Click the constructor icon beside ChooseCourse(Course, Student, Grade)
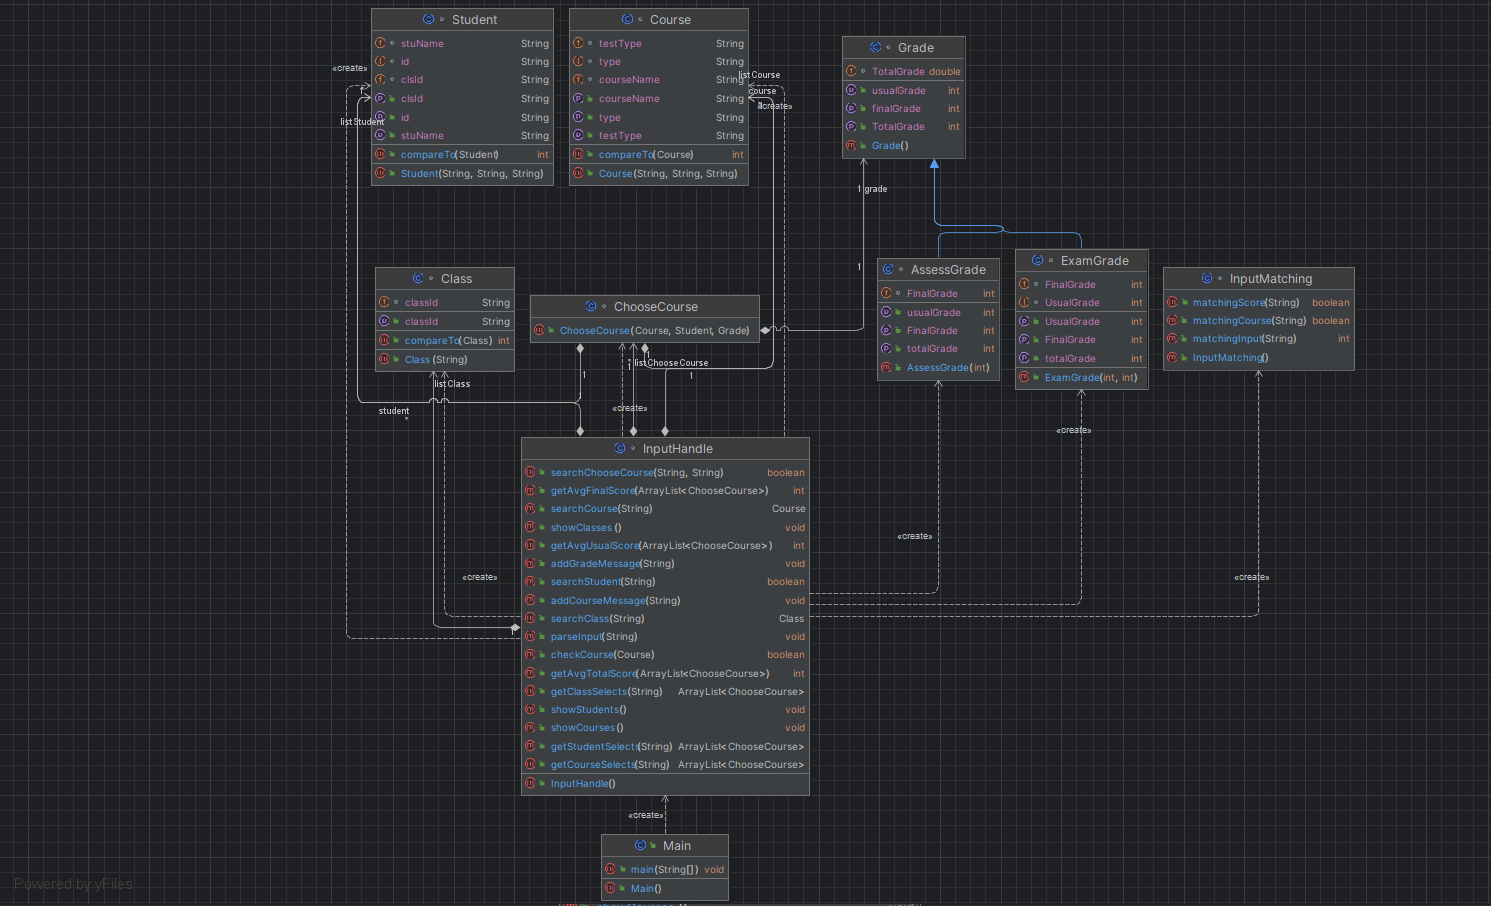 click(x=539, y=330)
